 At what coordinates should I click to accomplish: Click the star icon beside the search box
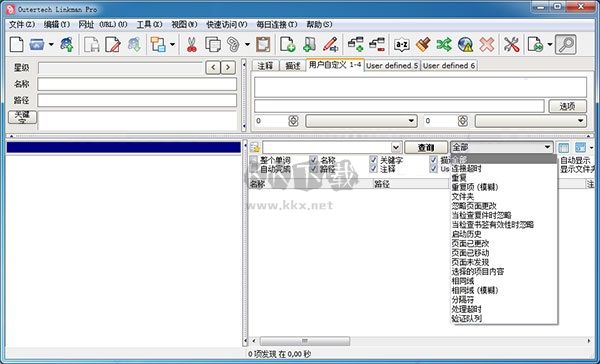coord(255,147)
